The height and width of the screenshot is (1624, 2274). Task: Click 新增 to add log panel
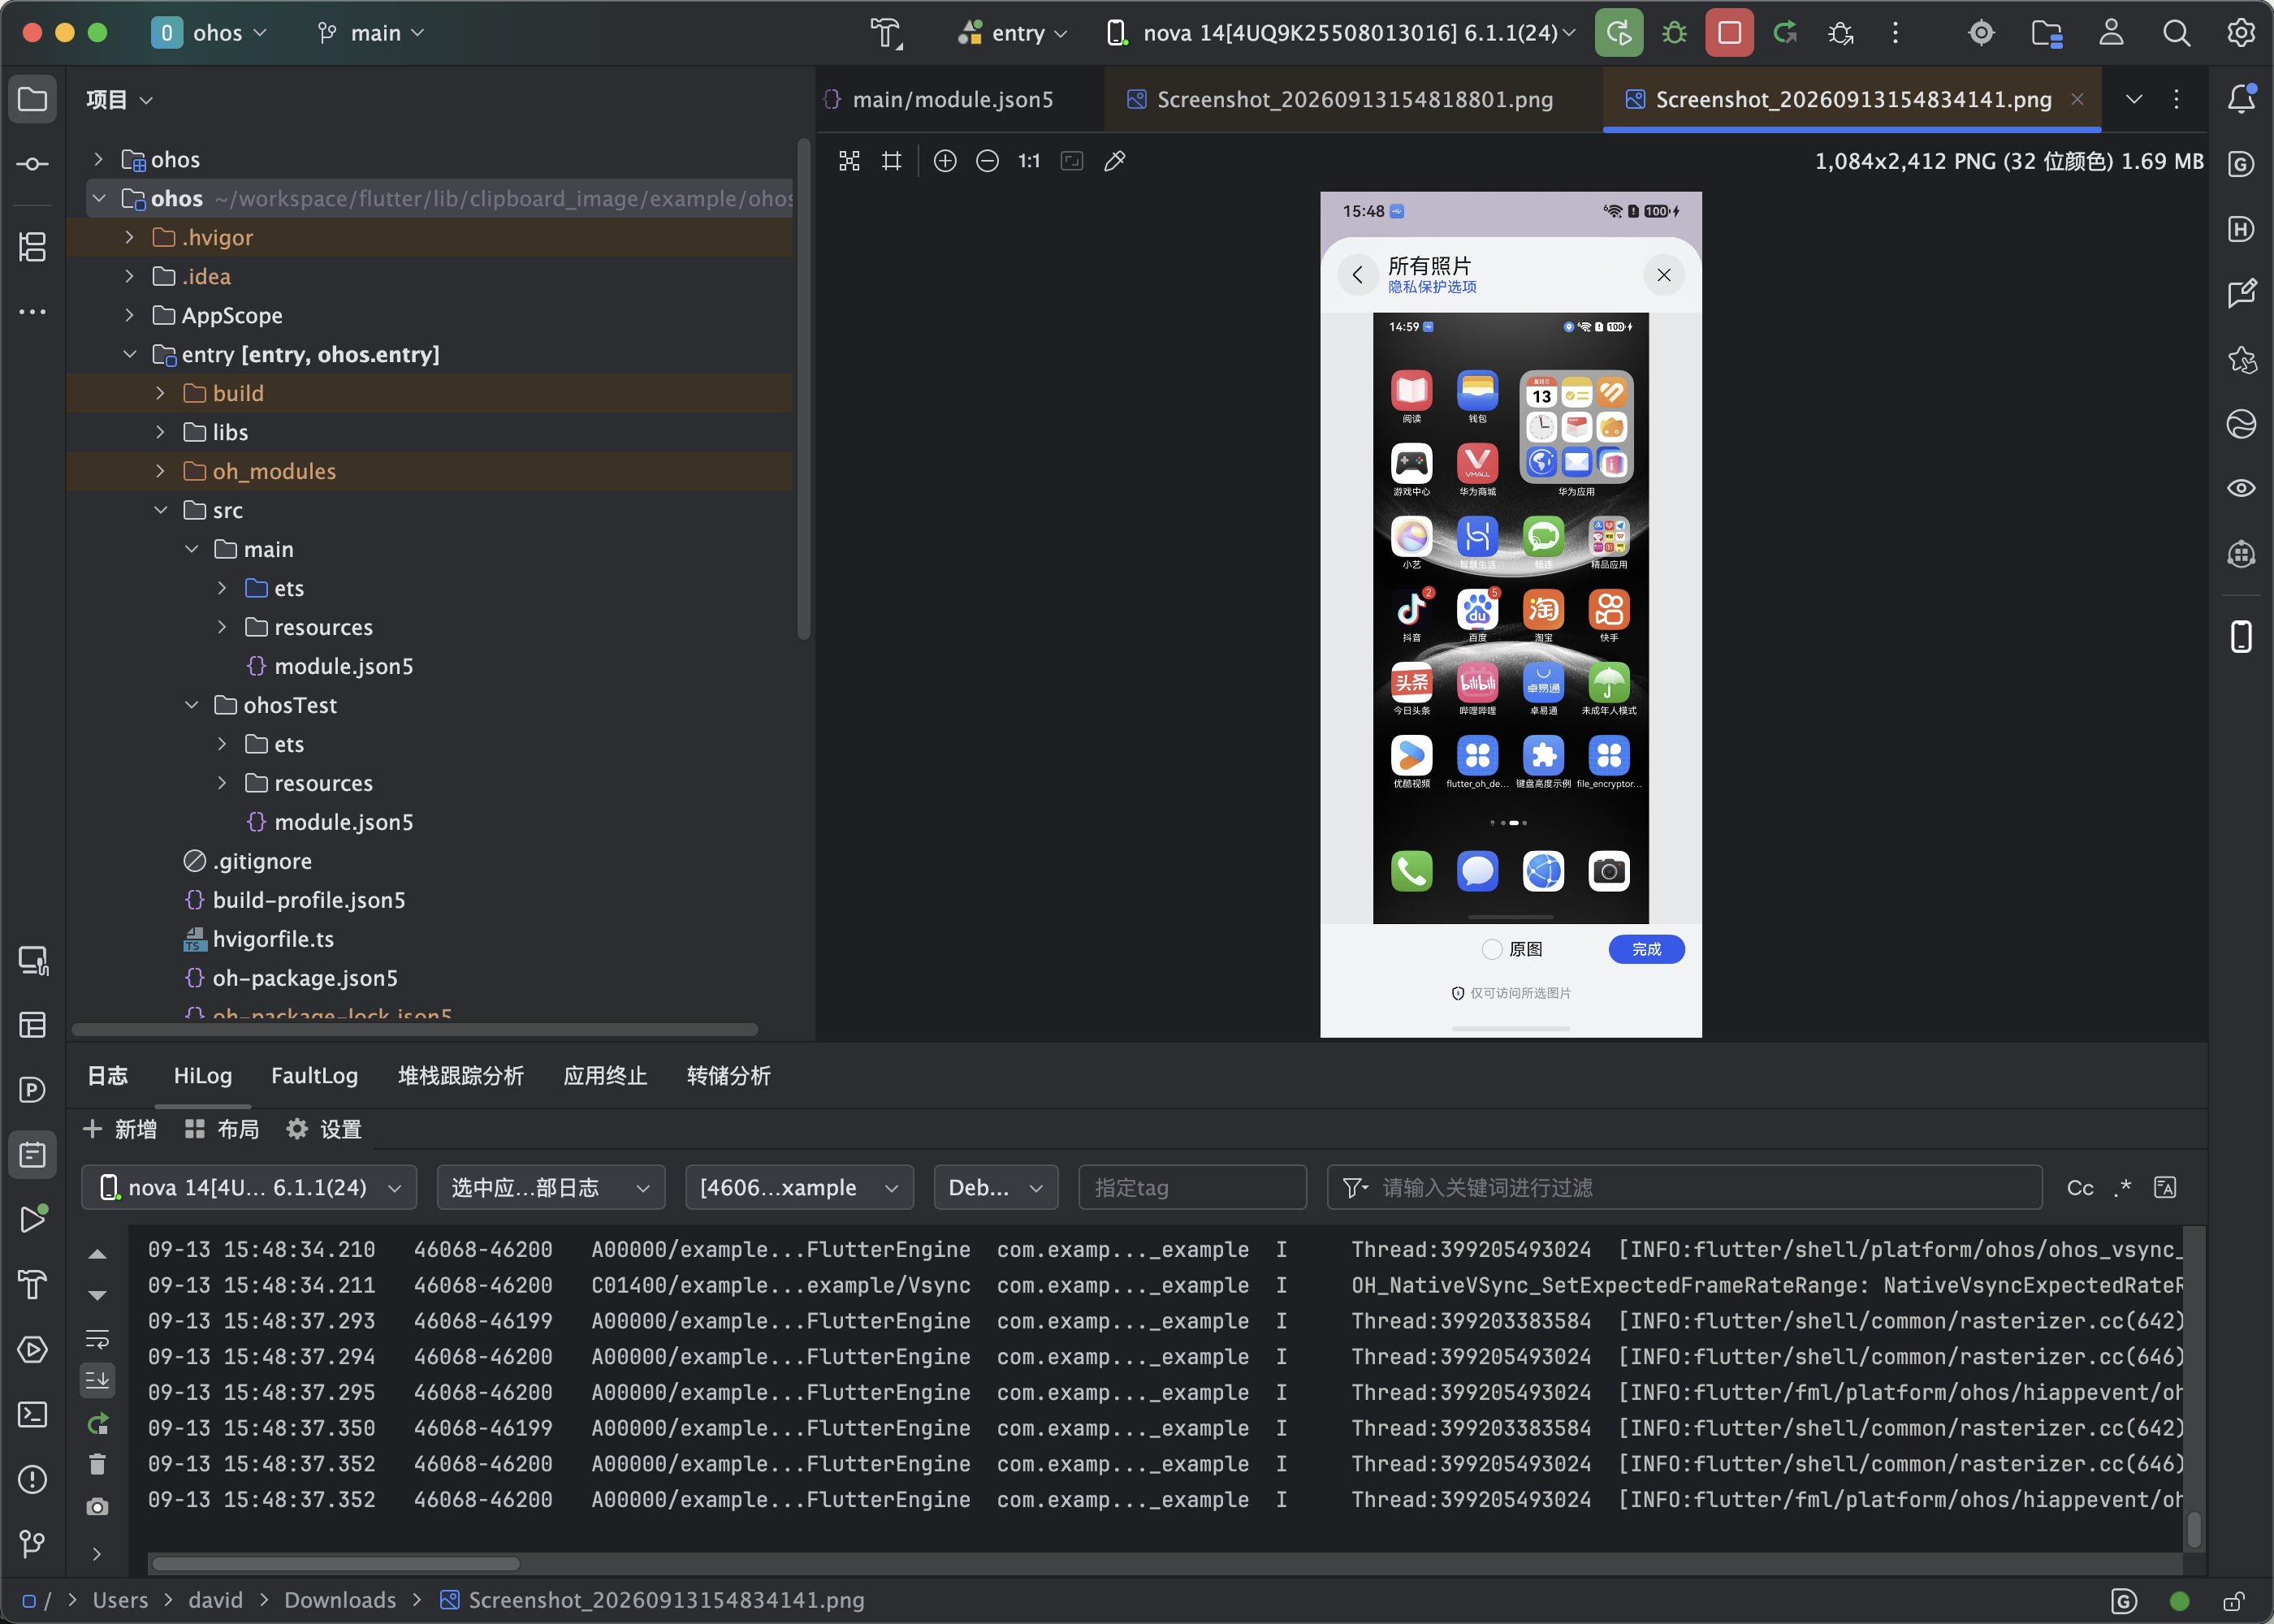(120, 1129)
